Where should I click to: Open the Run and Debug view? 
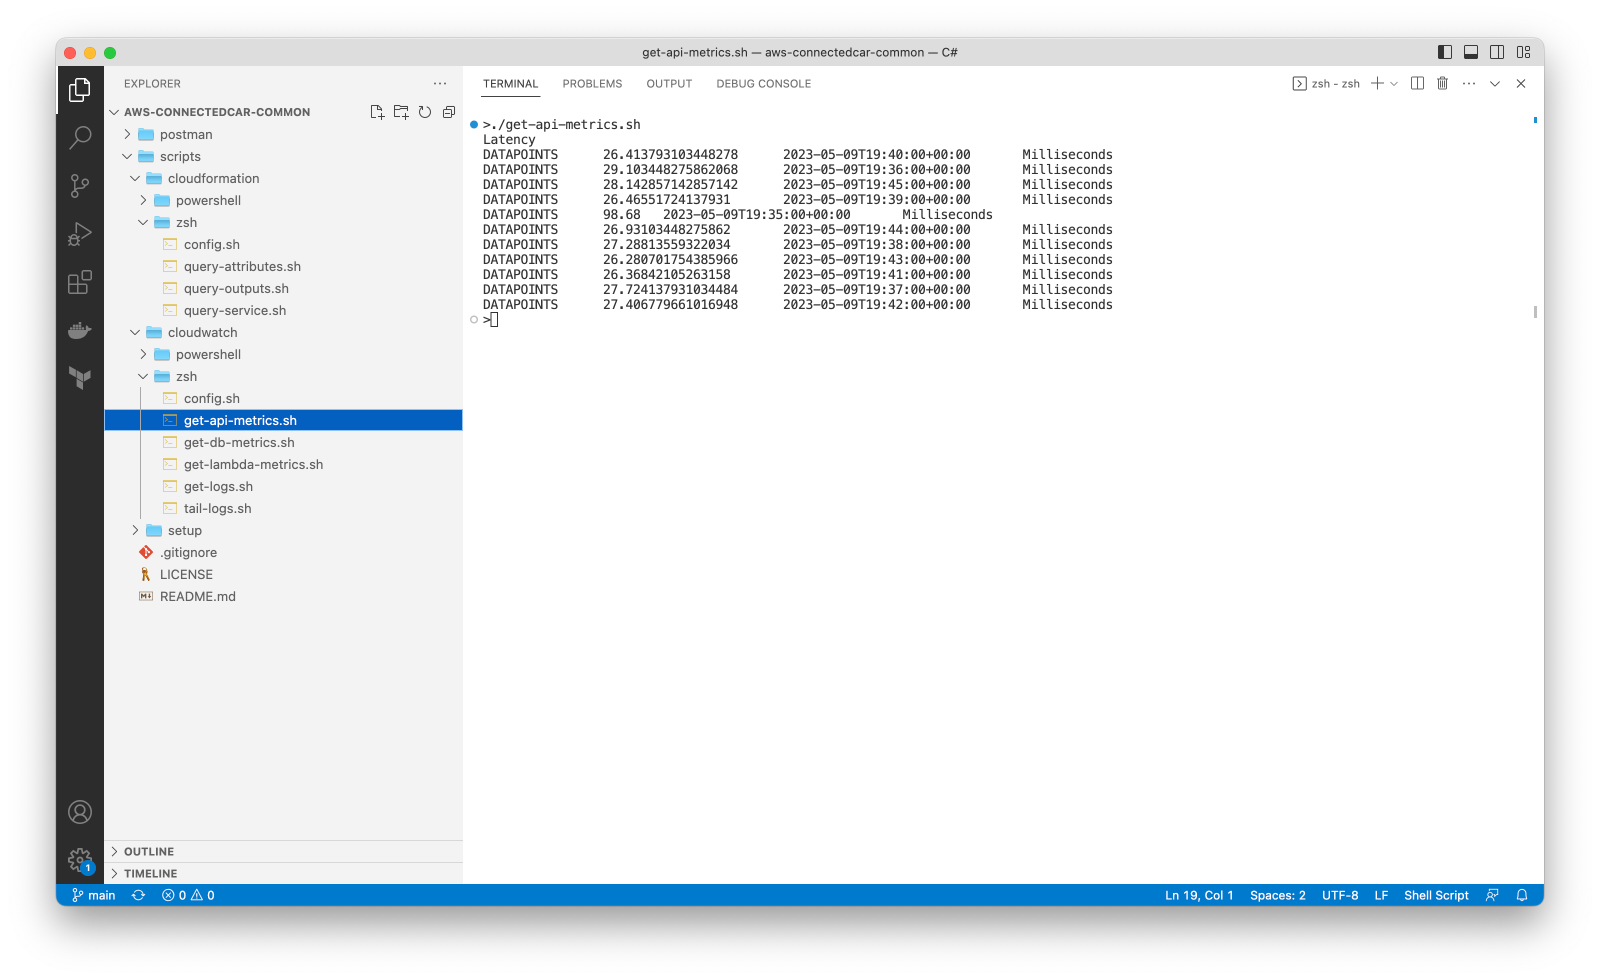pos(80,234)
